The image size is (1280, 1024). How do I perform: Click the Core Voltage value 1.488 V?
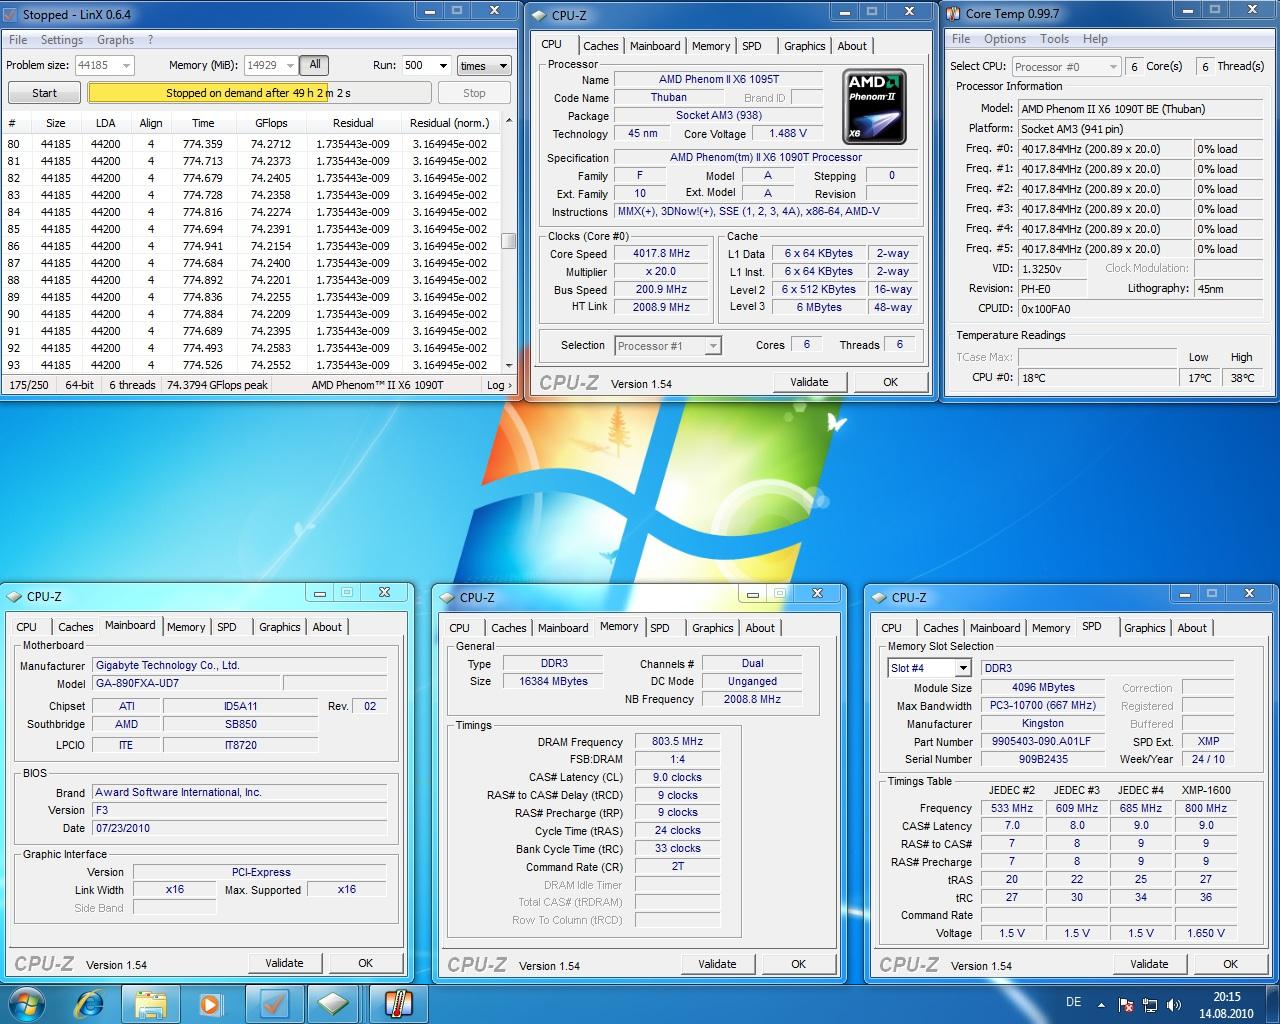(788, 133)
